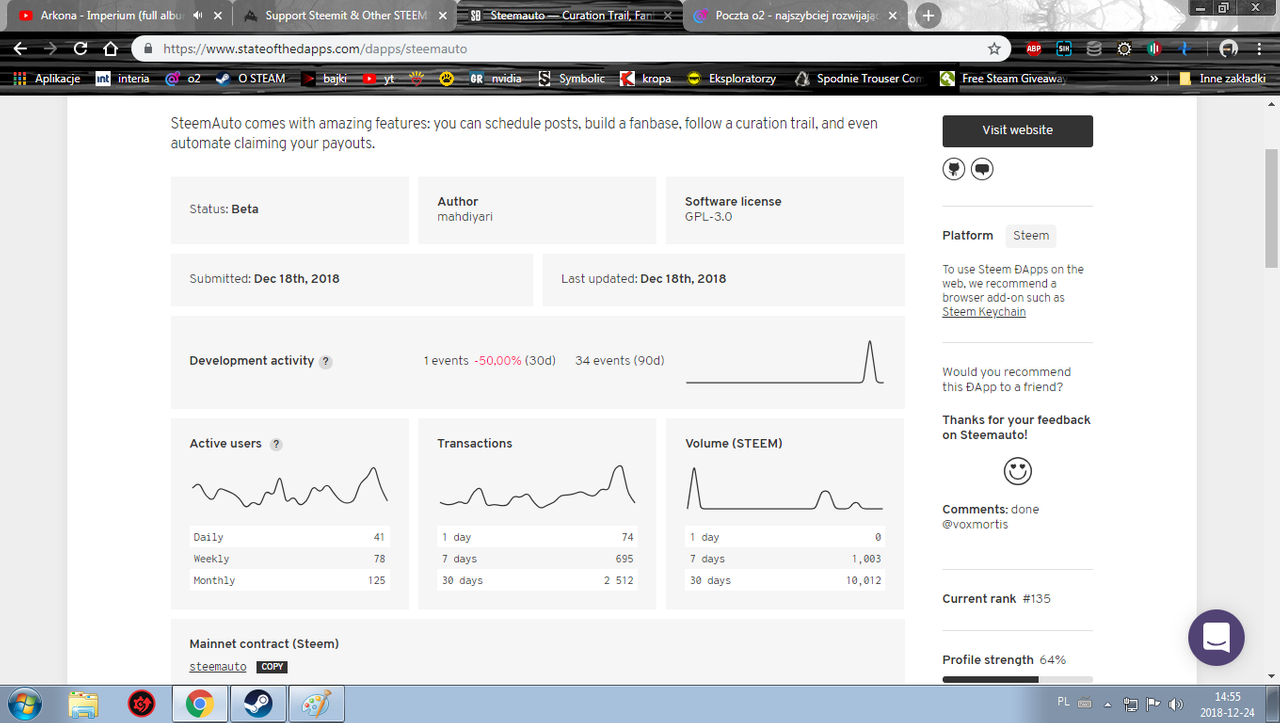Click the PL language indicator
Viewport: 1280px width, 723px height.
[1063, 703]
